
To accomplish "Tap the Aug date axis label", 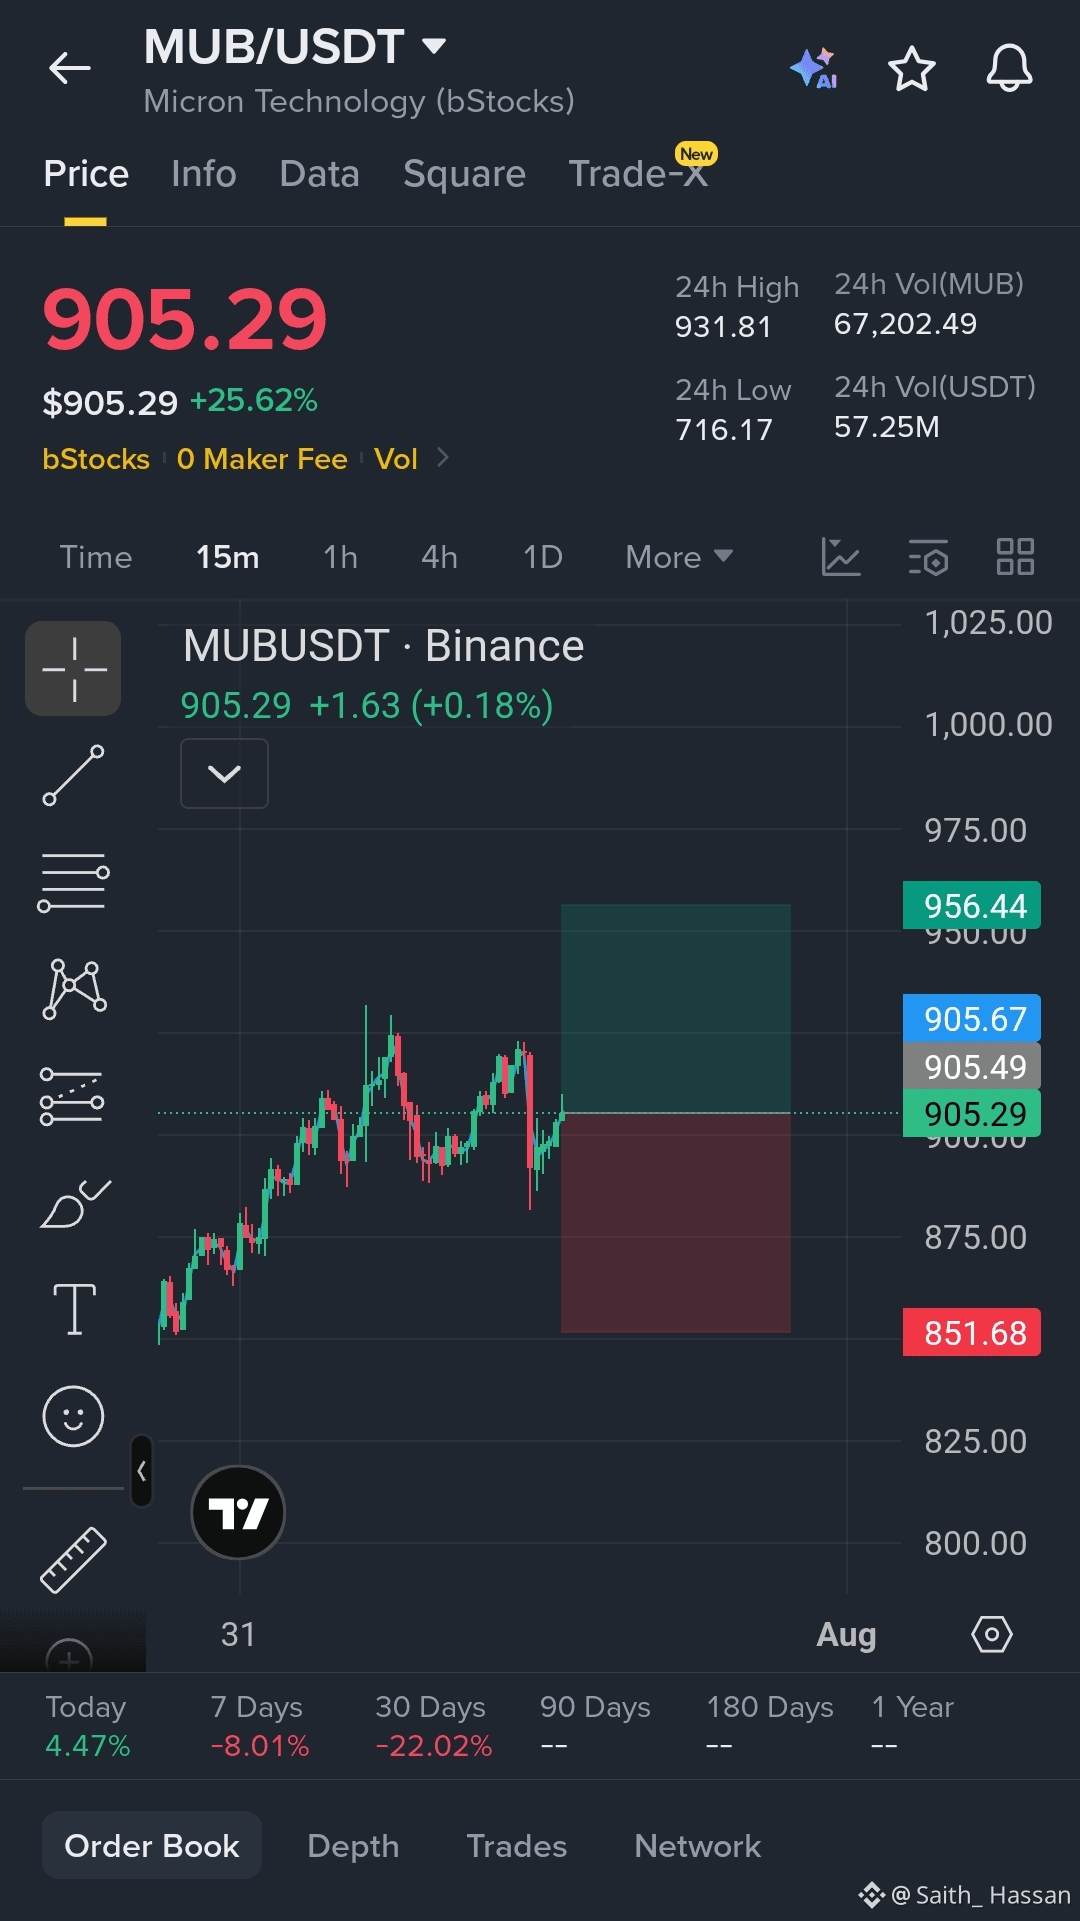I will pos(846,1635).
